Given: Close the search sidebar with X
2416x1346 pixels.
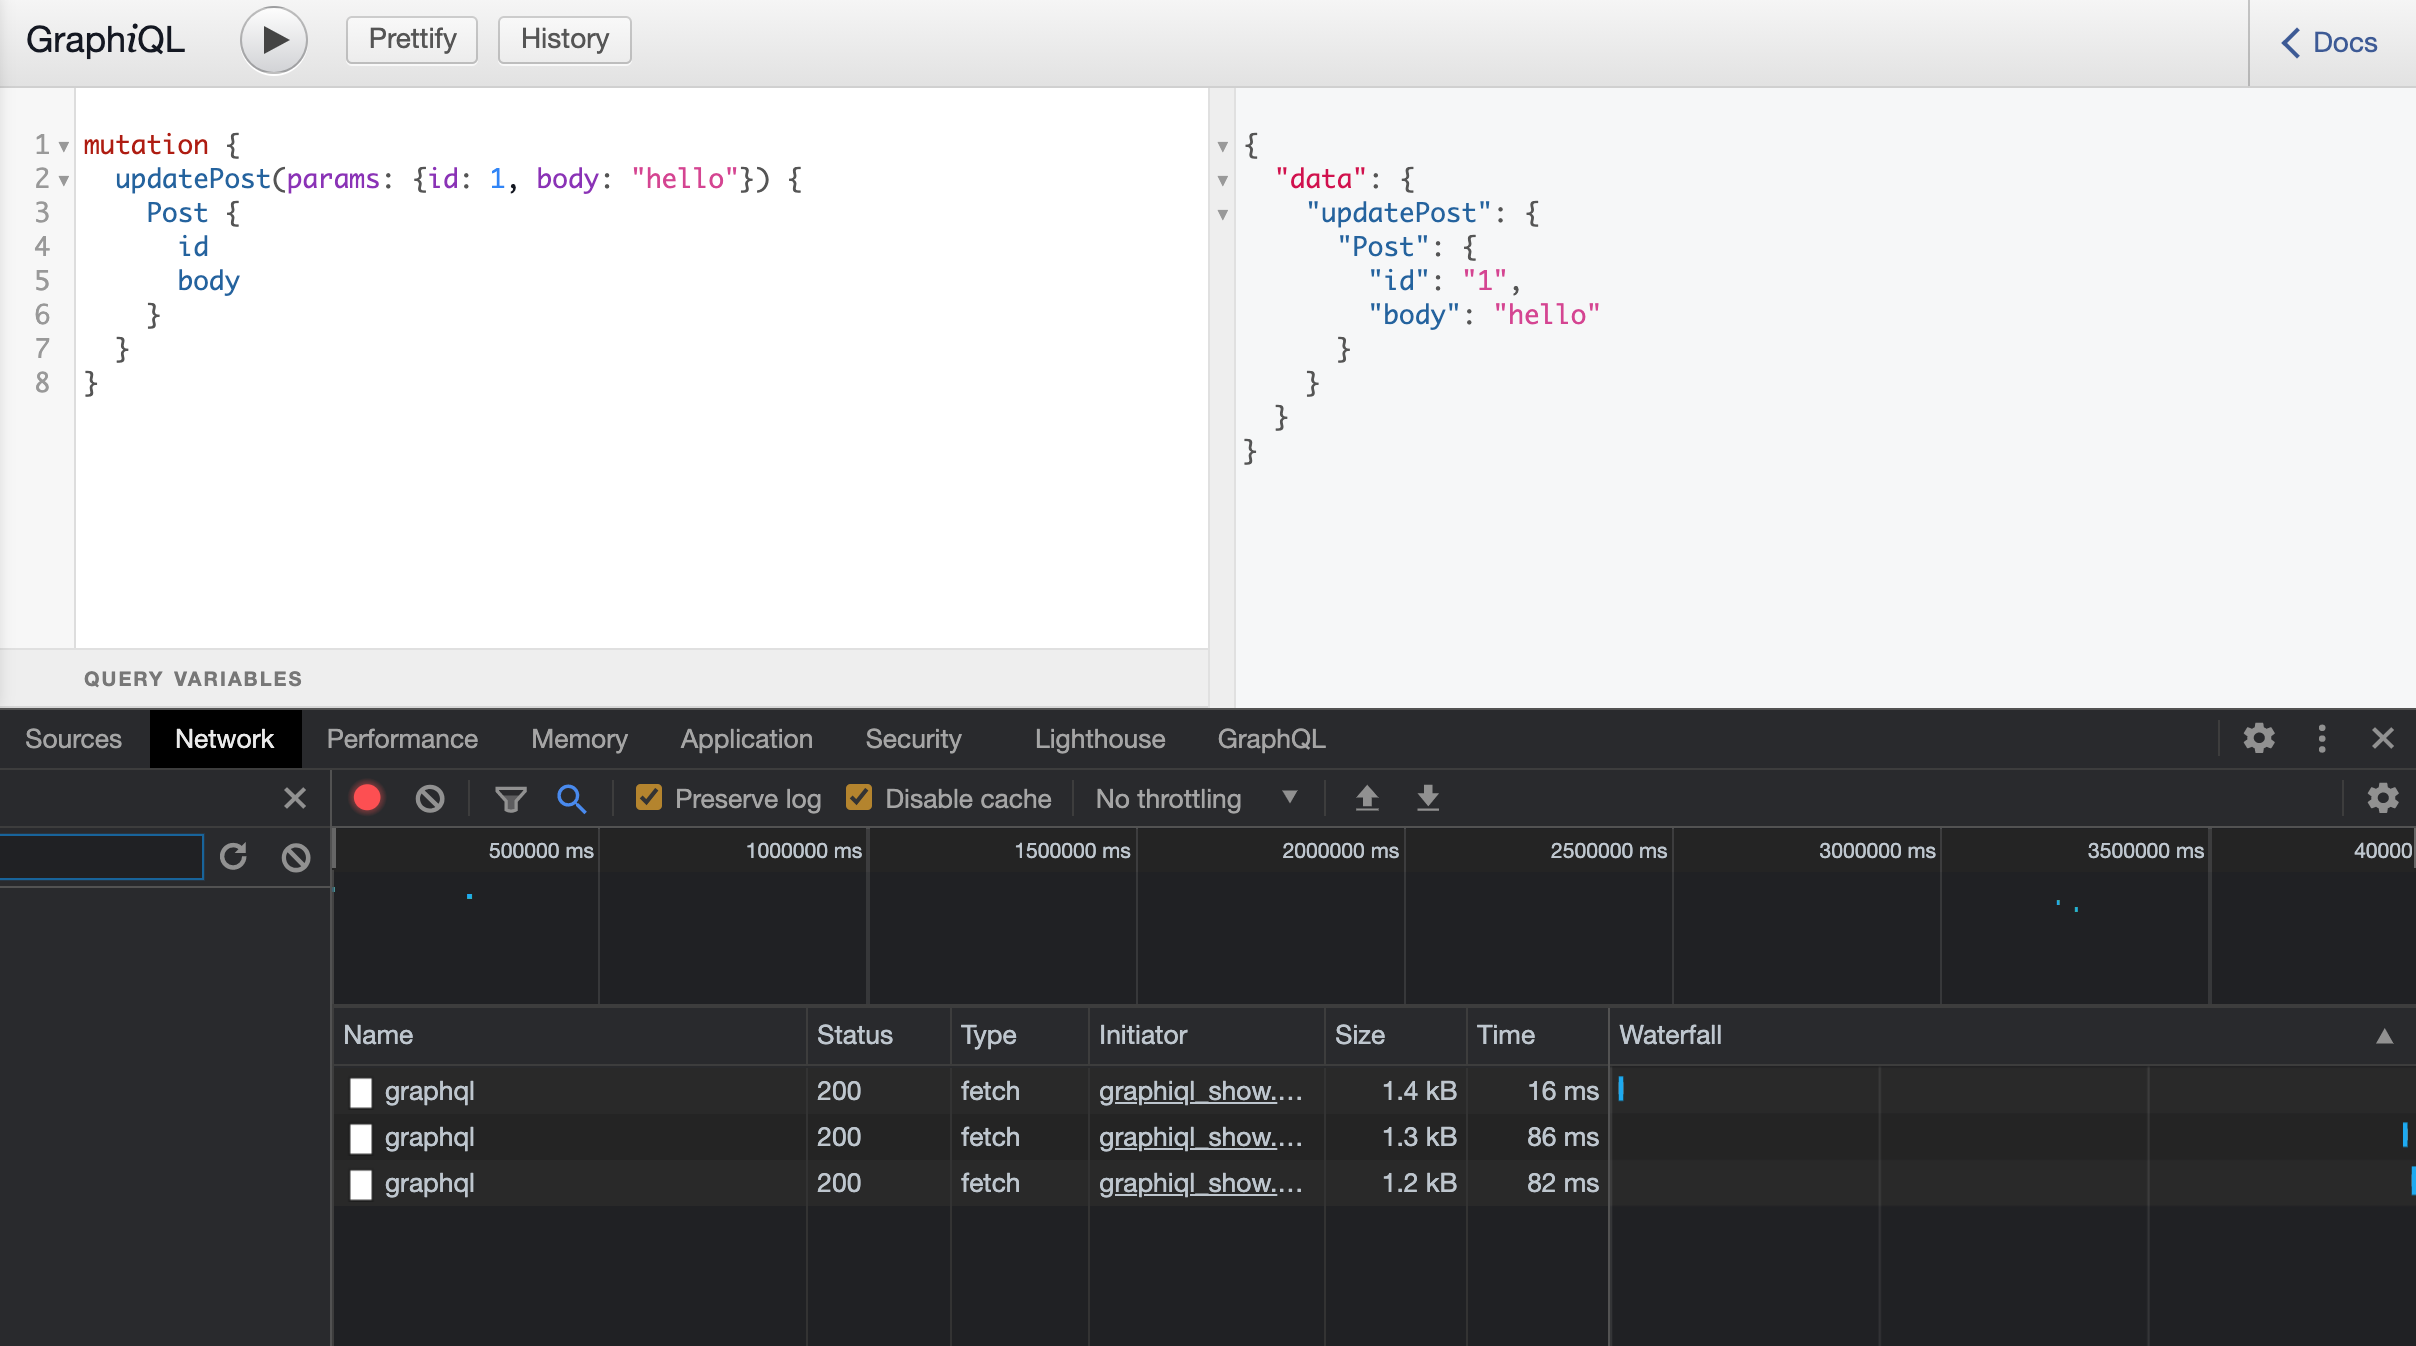Looking at the screenshot, I should coord(294,798).
